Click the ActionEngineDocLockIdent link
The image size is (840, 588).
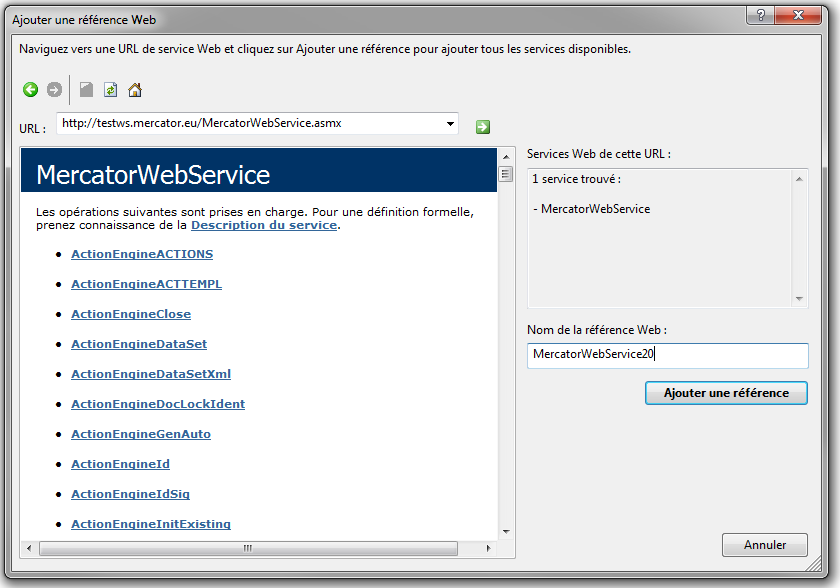pos(158,404)
